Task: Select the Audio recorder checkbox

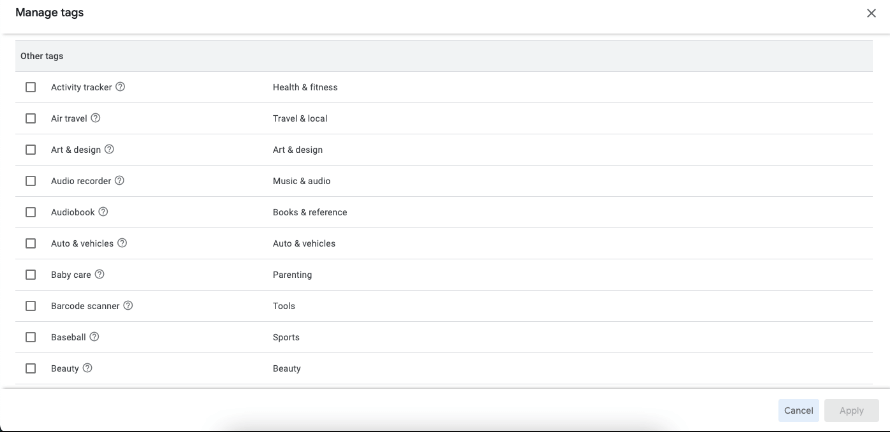Action: point(31,181)
